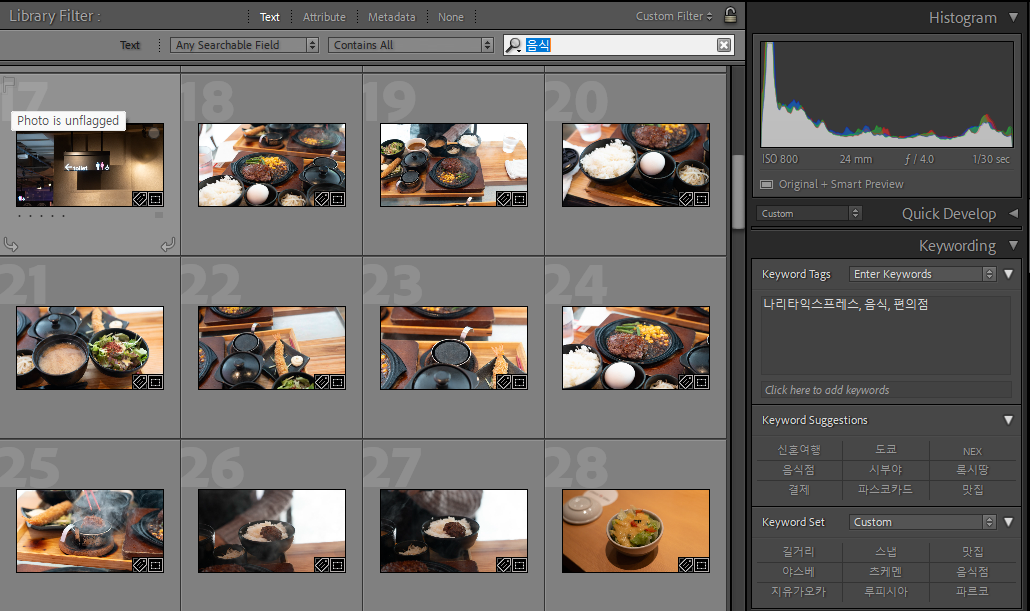Open the Custom Filter preset dropdown
Viewport: 1030px width, 611px height.
674,16
